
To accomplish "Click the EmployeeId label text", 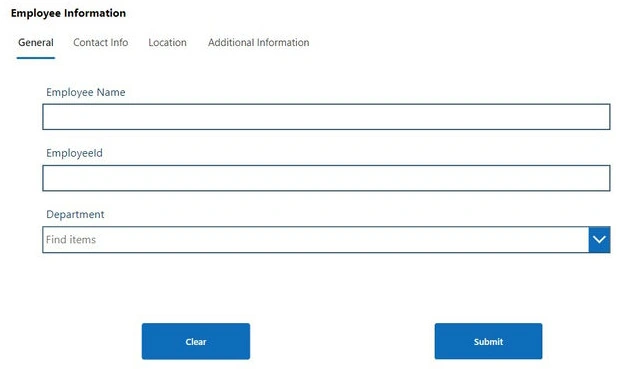I will pos(74,153).
